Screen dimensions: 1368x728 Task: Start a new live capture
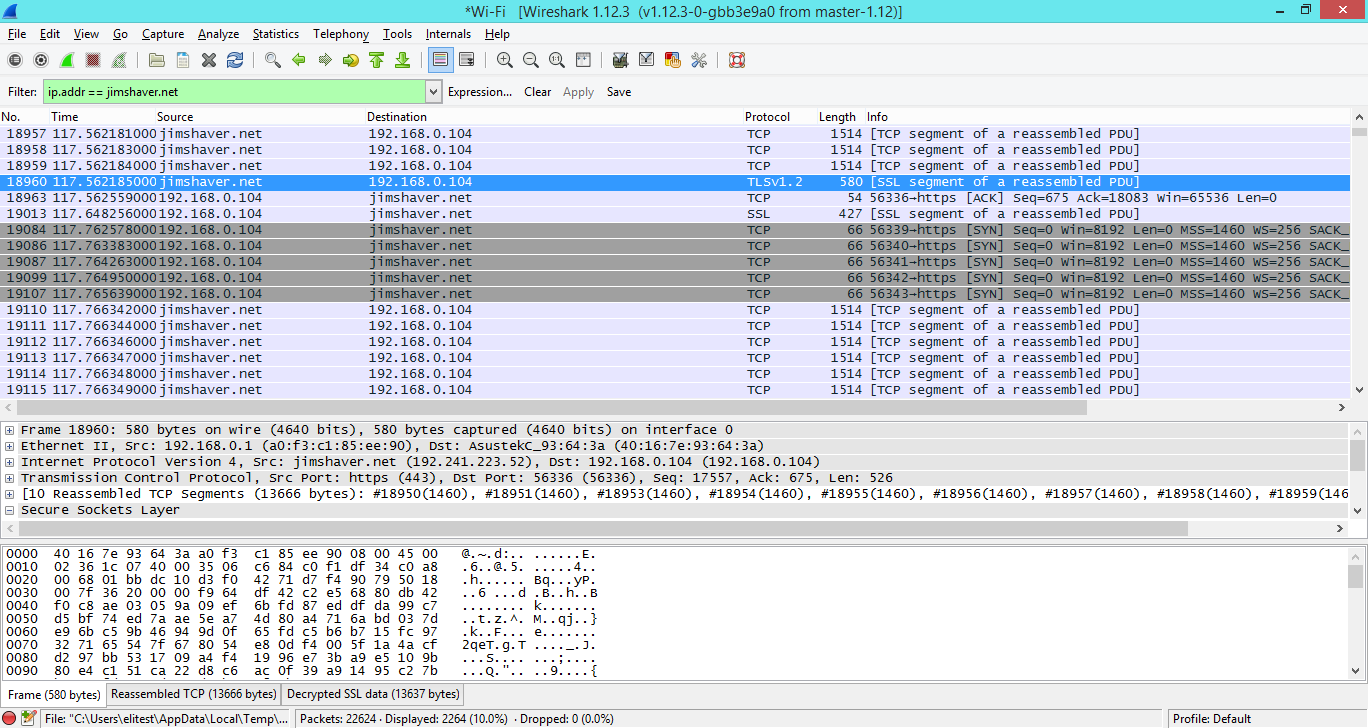[x=67, y=60]
